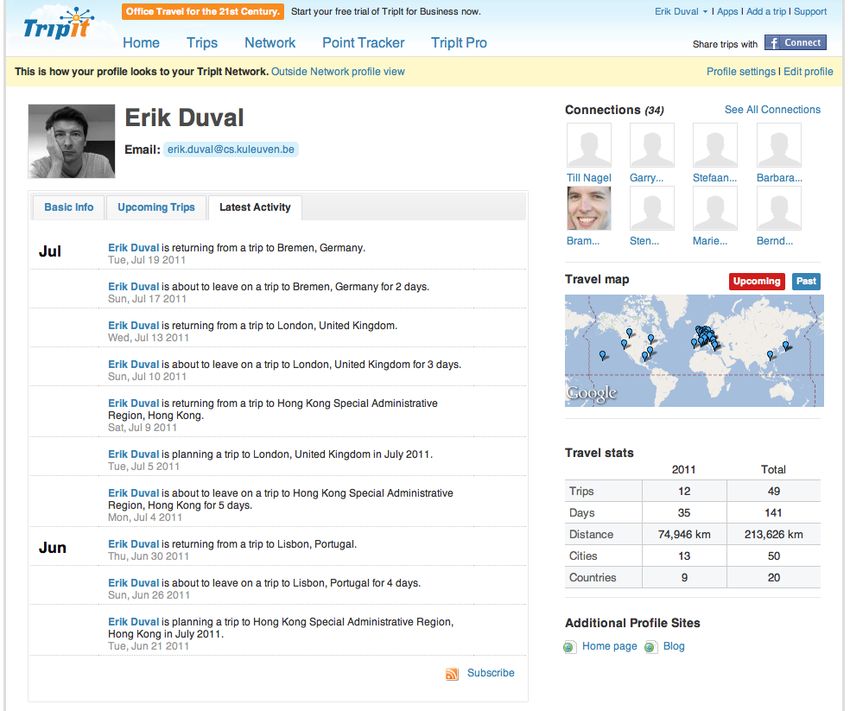Image resolution: width=850 pixels, height=711 pixels.
Task: Open the Trips menu item
Action: coord(202,43)
